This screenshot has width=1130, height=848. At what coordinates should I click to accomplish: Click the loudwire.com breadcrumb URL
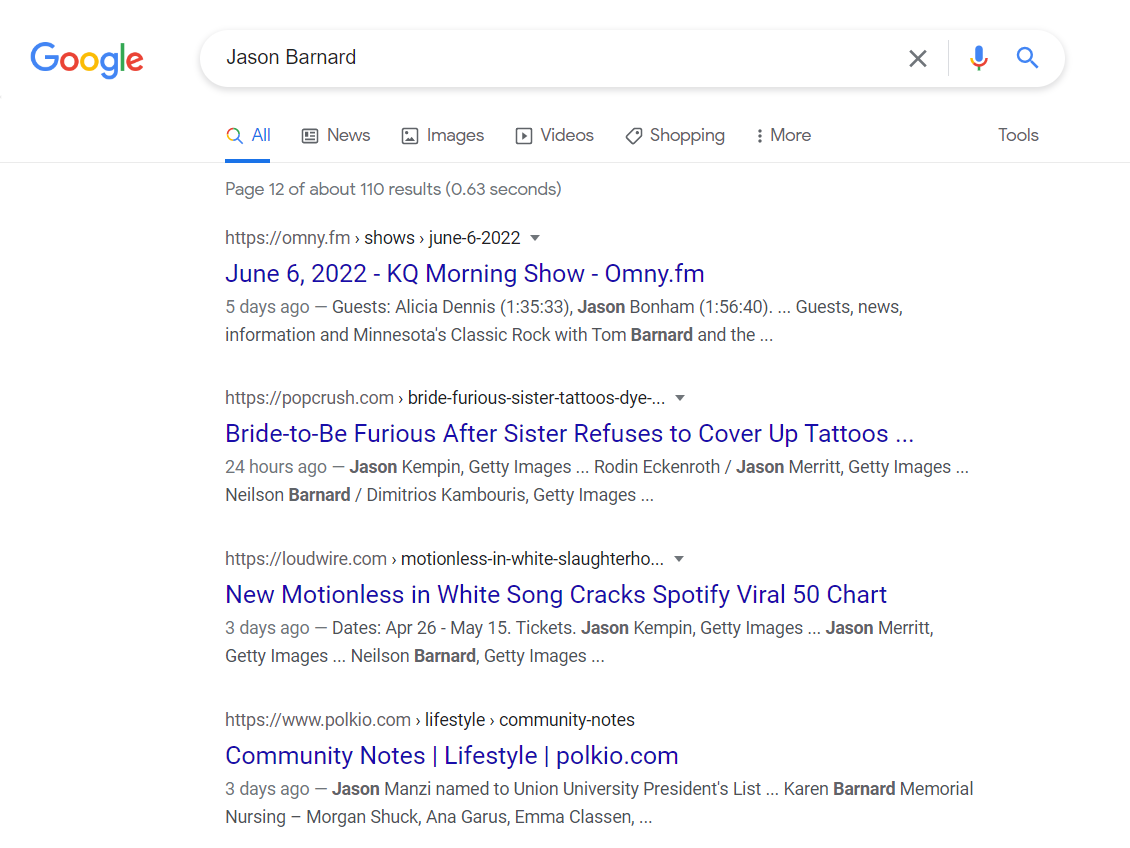(x=445, y=558)
